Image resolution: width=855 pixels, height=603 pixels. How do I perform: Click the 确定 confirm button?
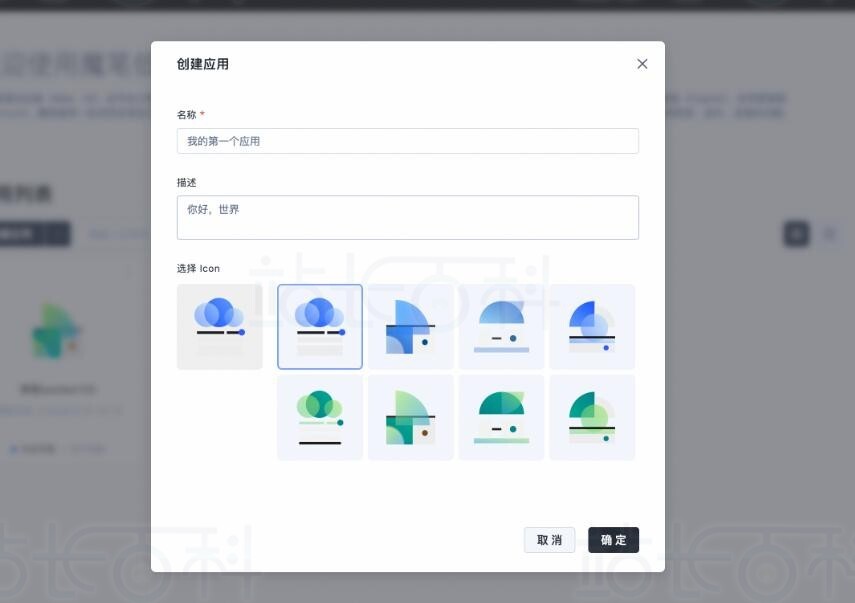pos(613,539)
